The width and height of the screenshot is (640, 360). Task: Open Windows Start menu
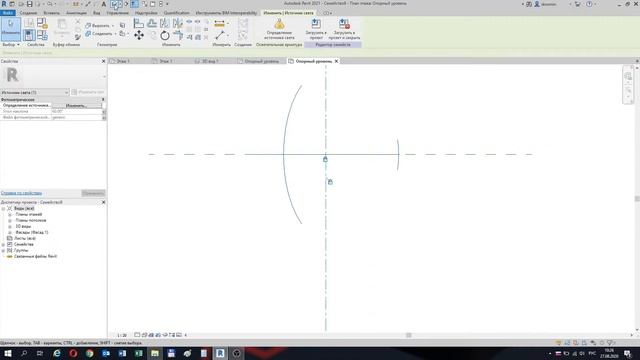pyautogui.click(x=7, y=353)
